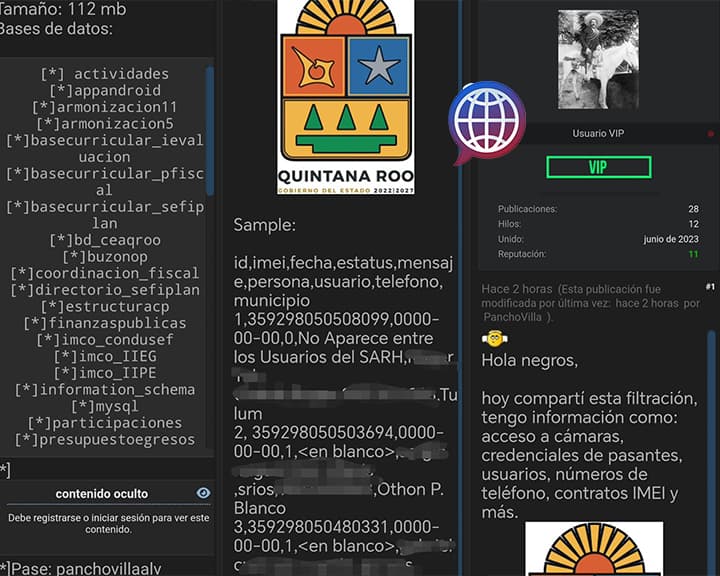Select the participaciones entry

coord(105,422)
